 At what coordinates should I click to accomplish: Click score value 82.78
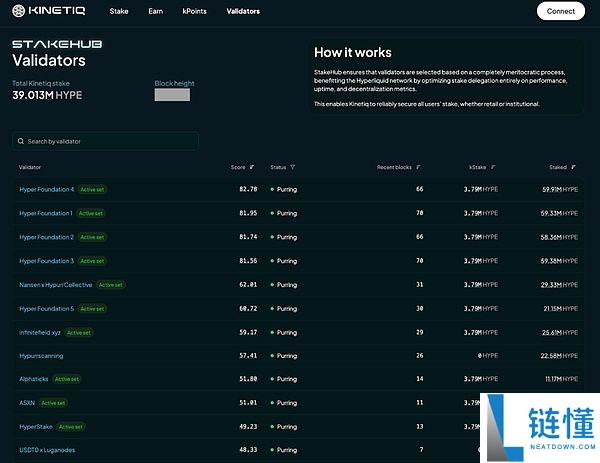pyautogui.click(x=248, y=189)
